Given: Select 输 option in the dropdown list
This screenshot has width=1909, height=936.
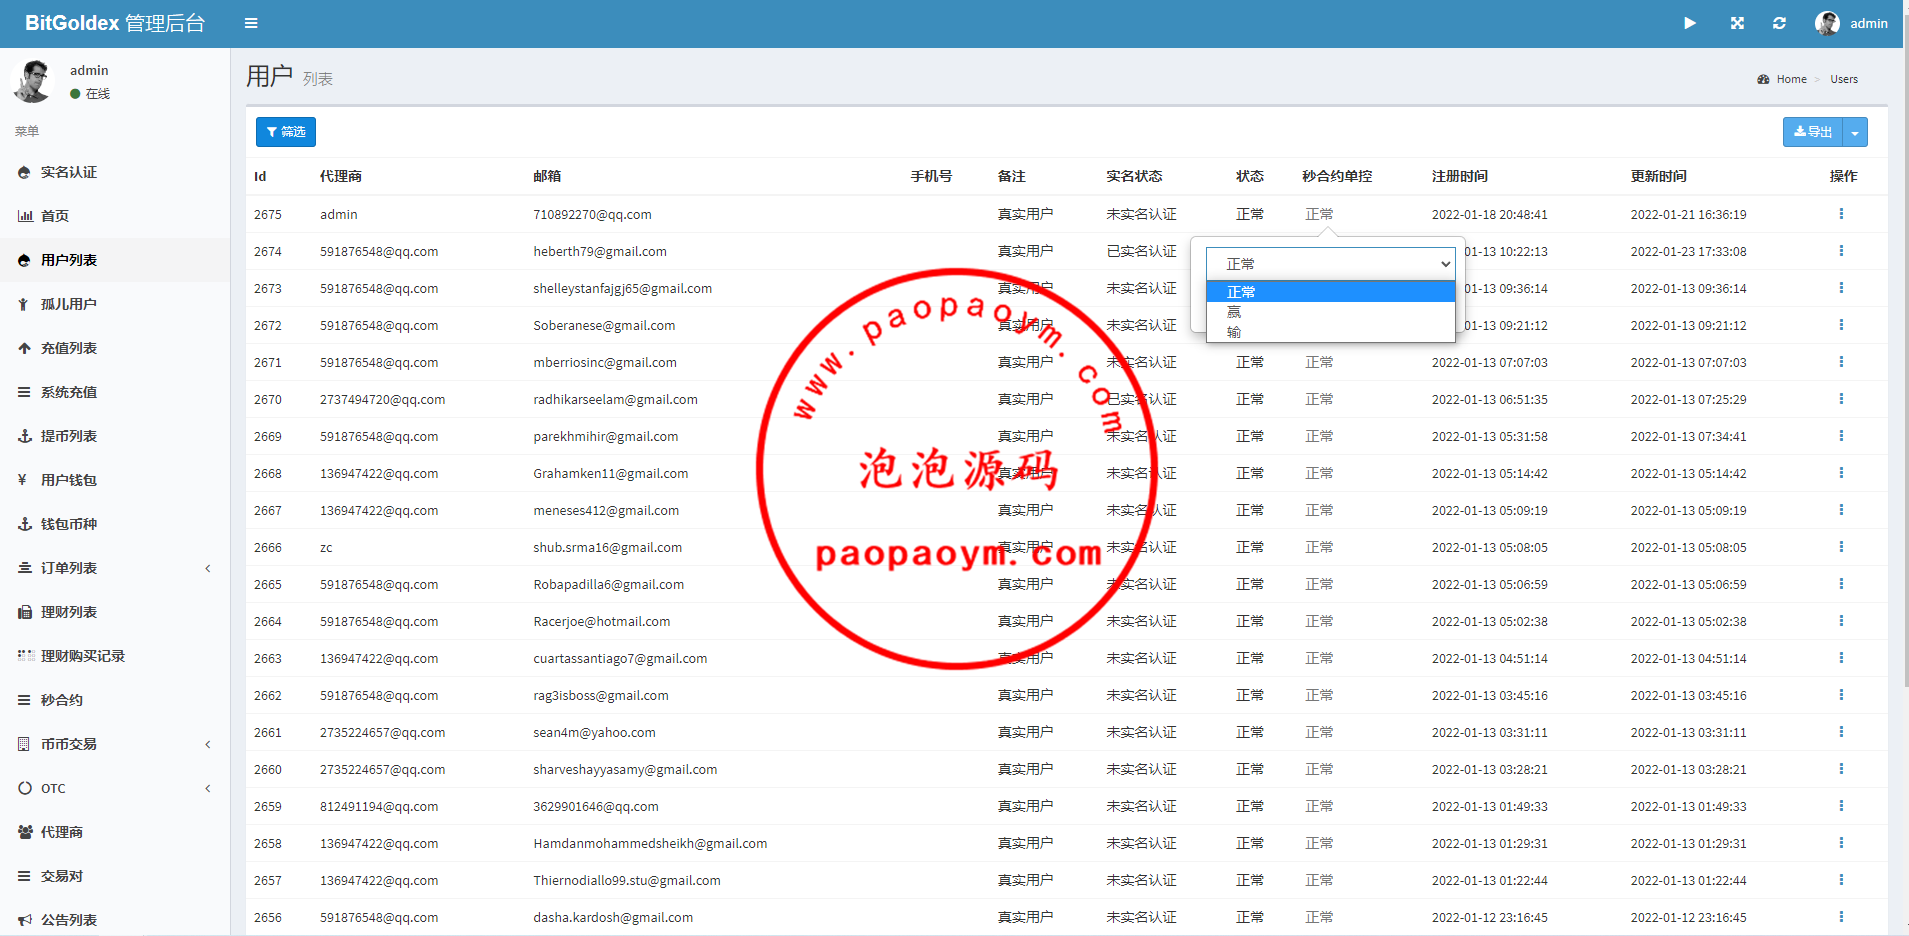Looking at the screenshot, I should pos(1234,332).
